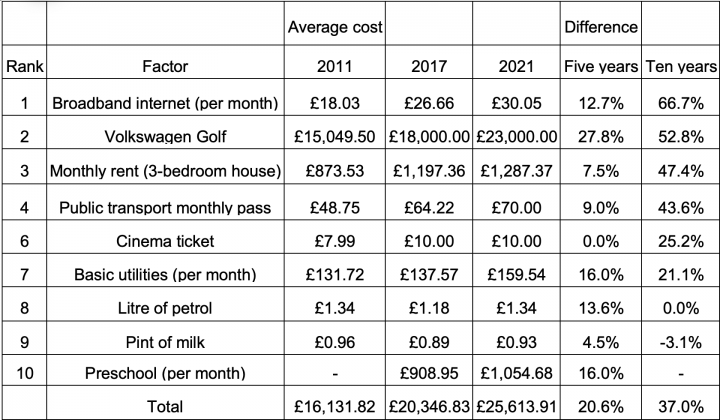Viewport: 720px width, 420px height.
Task: Select the Basic utilities (per month) cell
Action: (165, 271)
